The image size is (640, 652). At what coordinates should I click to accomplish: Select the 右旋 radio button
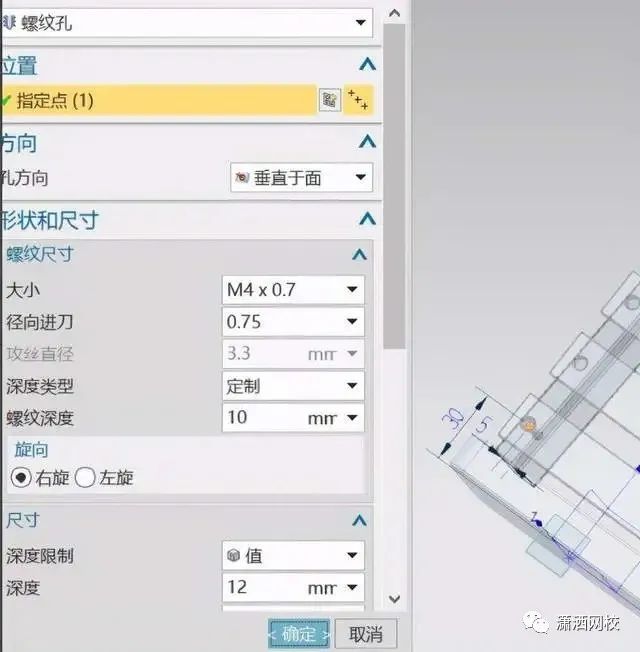click(21, 478)
